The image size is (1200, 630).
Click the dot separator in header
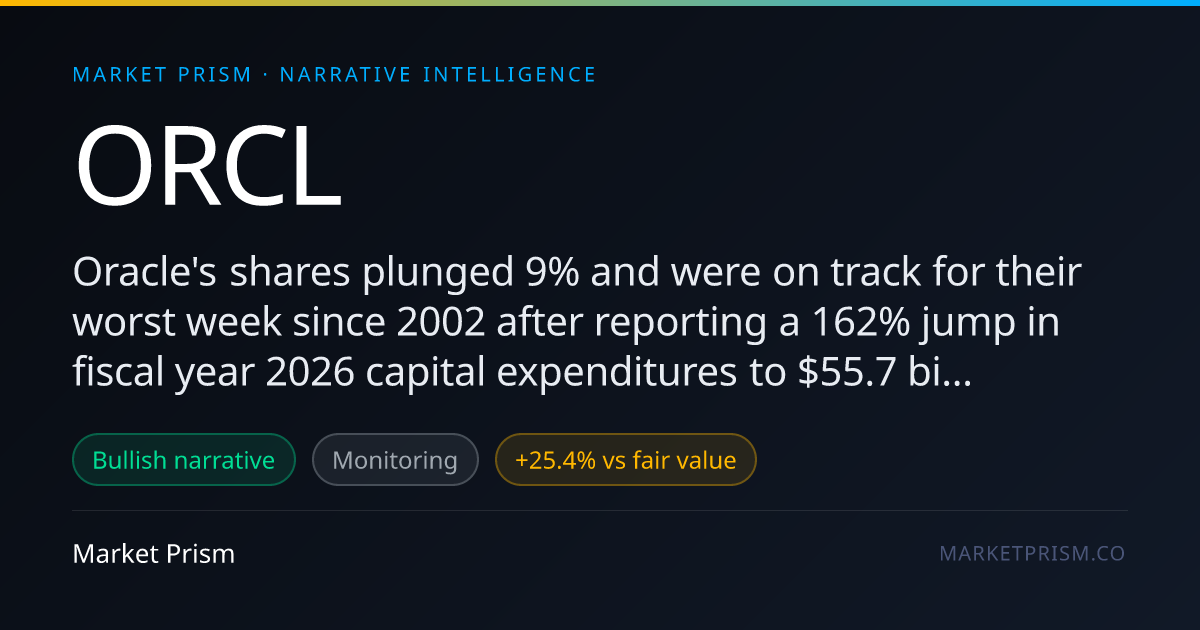[266, 75]
